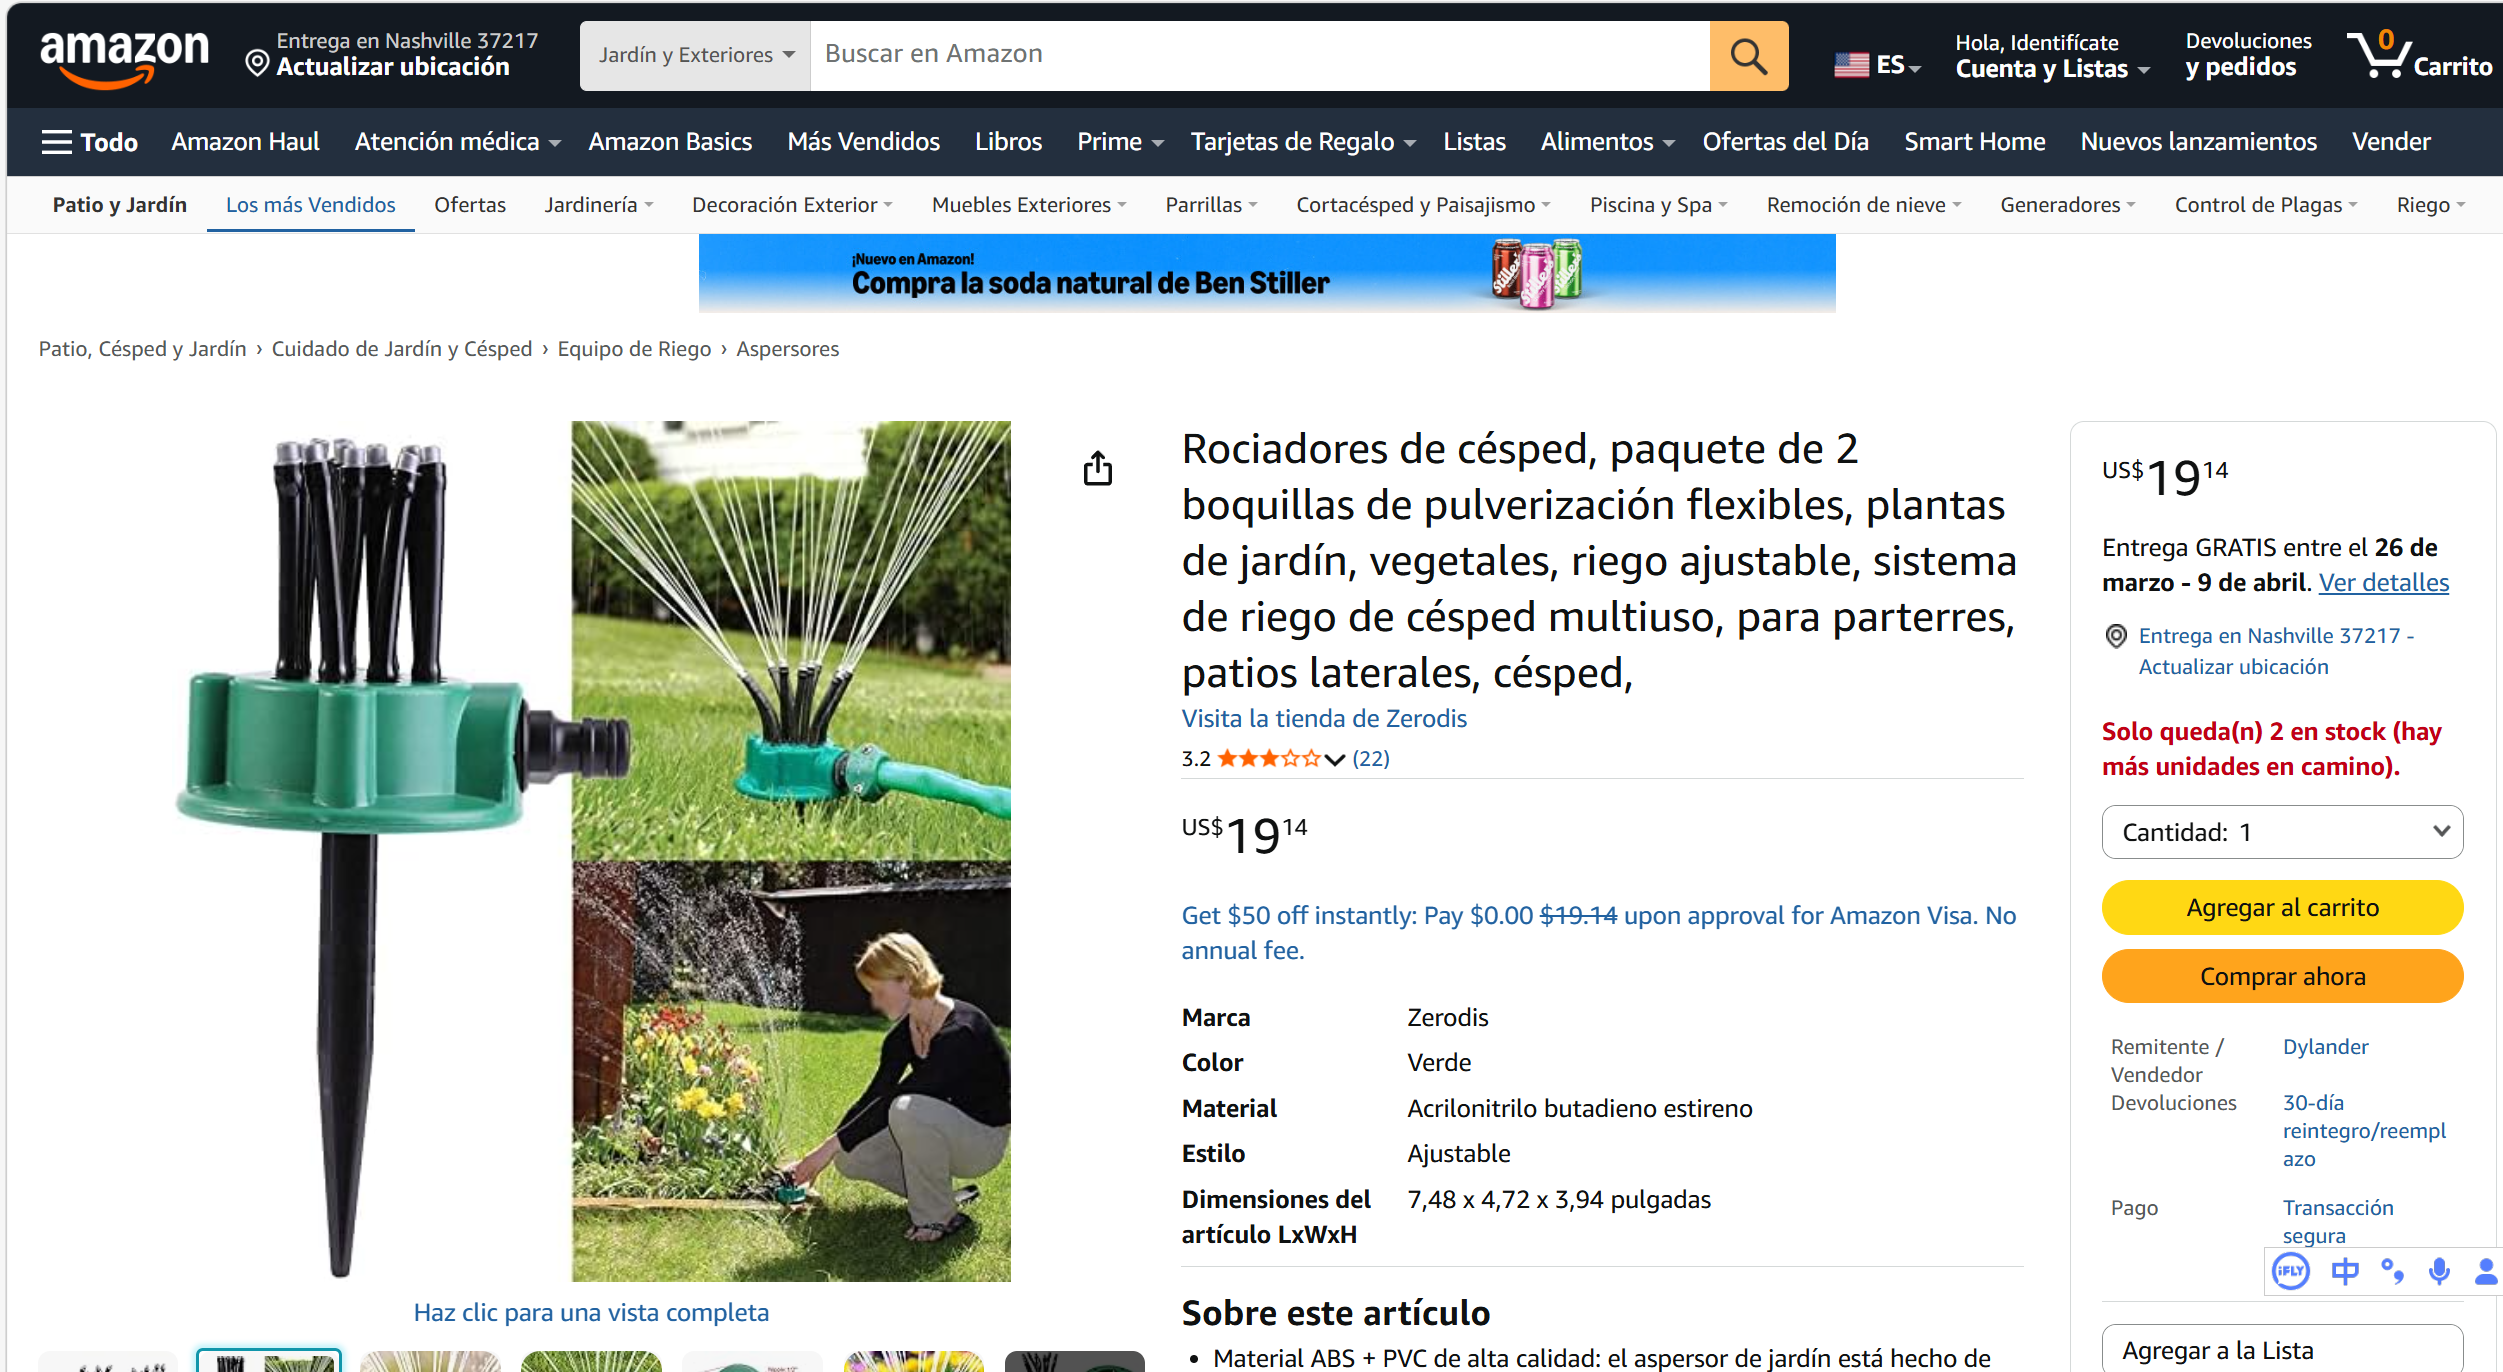
Task: Click the iFLY microphone icon
Action: point(2439,1271)
